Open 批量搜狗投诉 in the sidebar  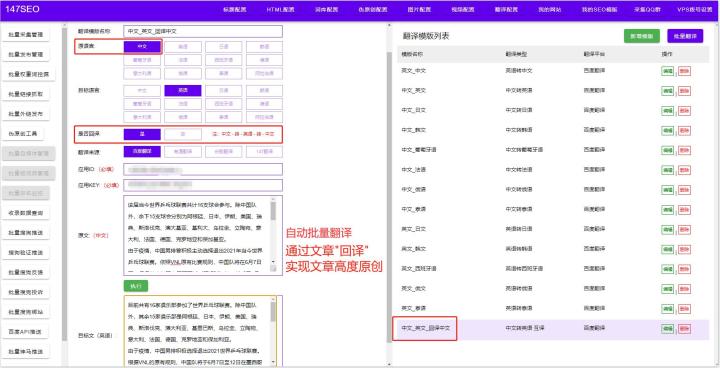(x=26, y=292)
